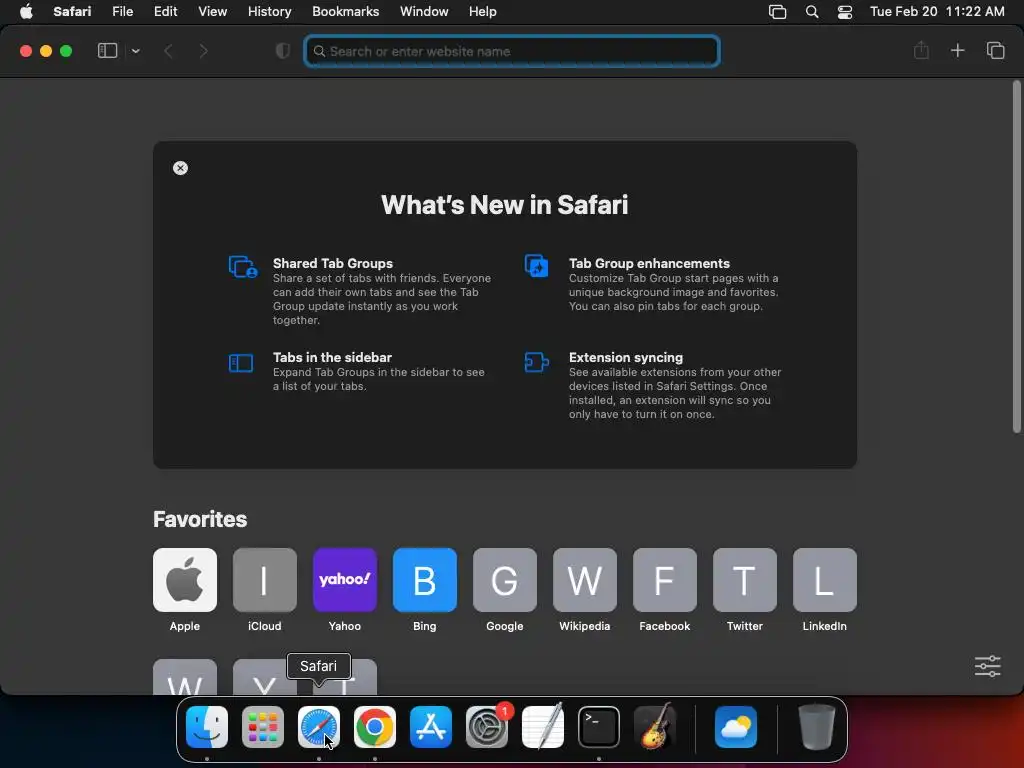Open Finder from the Dock

point(207,726)
